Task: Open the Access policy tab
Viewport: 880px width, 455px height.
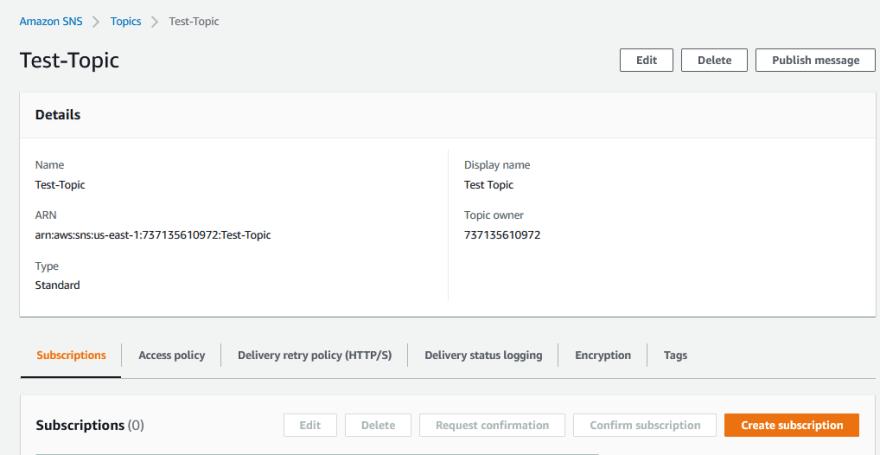Action: coord(172,355)
